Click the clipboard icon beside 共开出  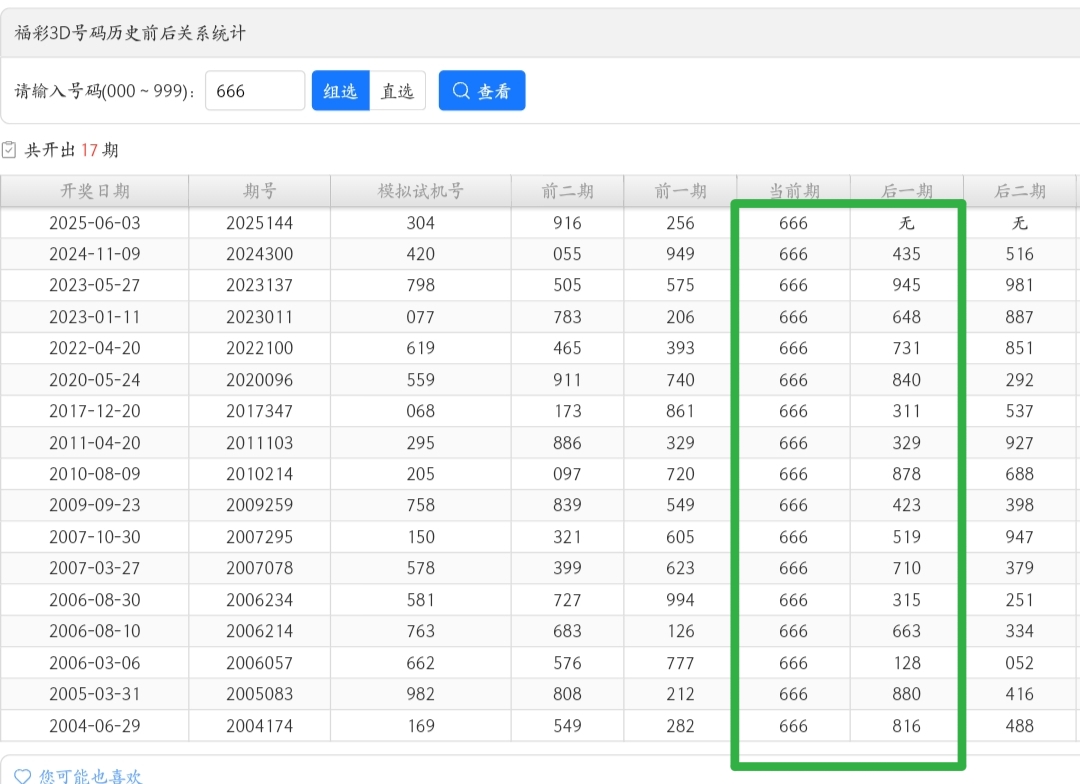pos(9,149)
